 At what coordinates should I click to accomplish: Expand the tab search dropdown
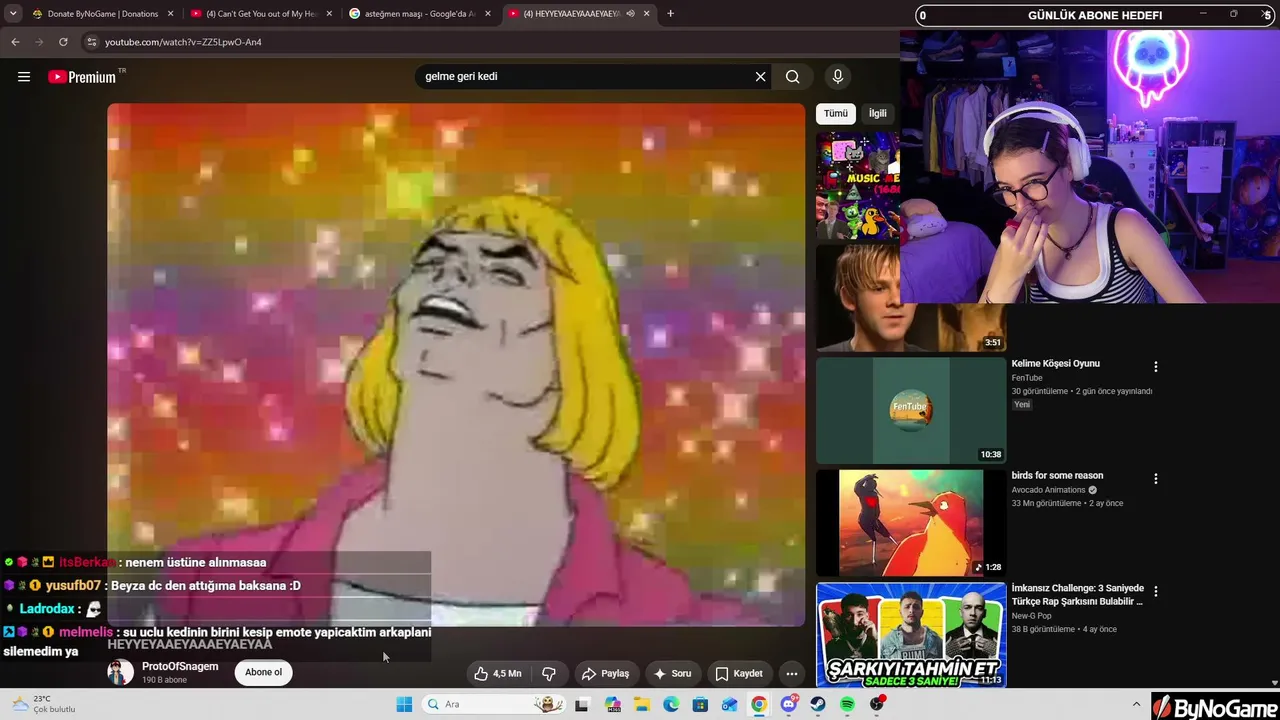pos(13,14)
